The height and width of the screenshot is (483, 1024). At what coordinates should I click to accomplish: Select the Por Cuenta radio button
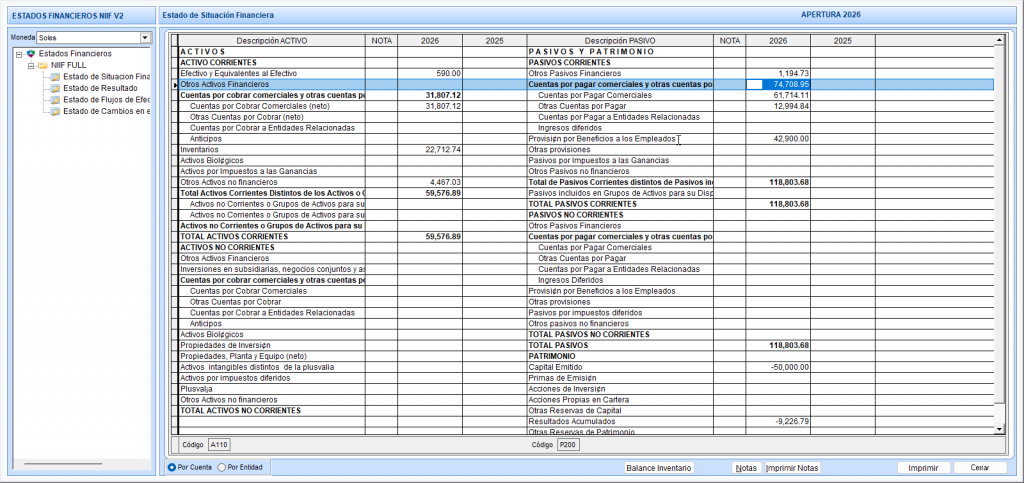pos(172,467)
